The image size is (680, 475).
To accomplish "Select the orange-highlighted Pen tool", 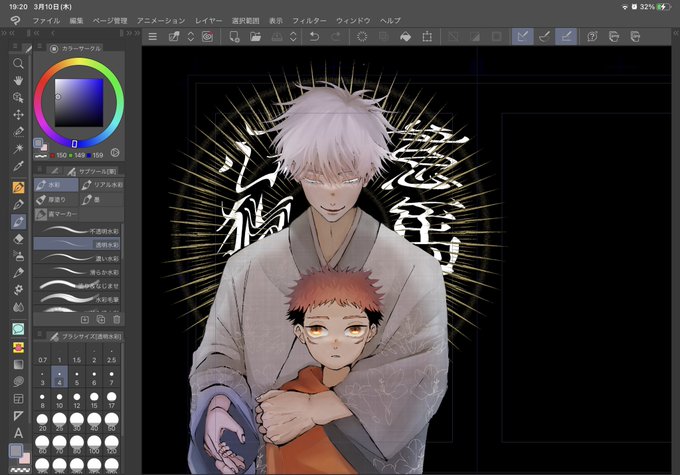I will 18,187.
